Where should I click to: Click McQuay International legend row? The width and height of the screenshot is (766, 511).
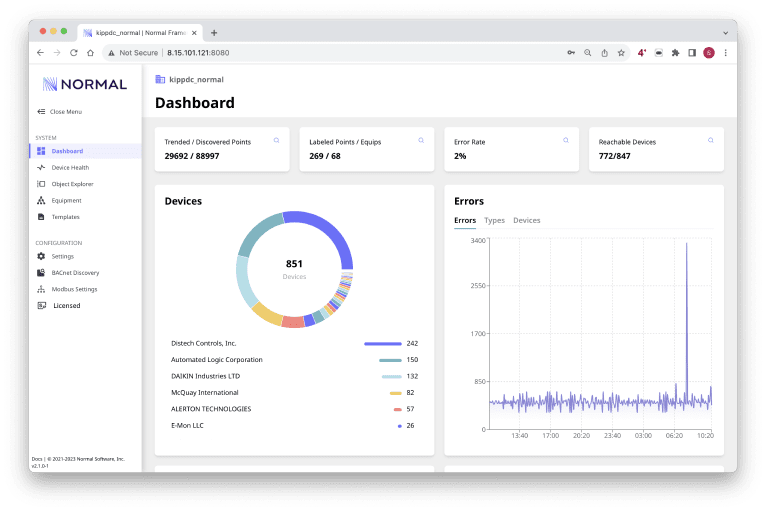pos(295,393)
